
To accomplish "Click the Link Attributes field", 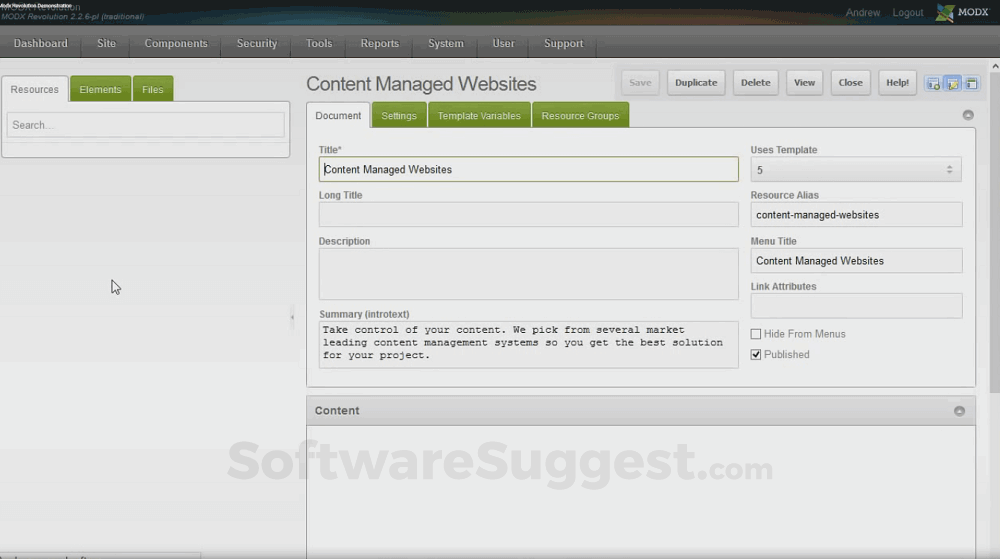I will coord(857,306).
